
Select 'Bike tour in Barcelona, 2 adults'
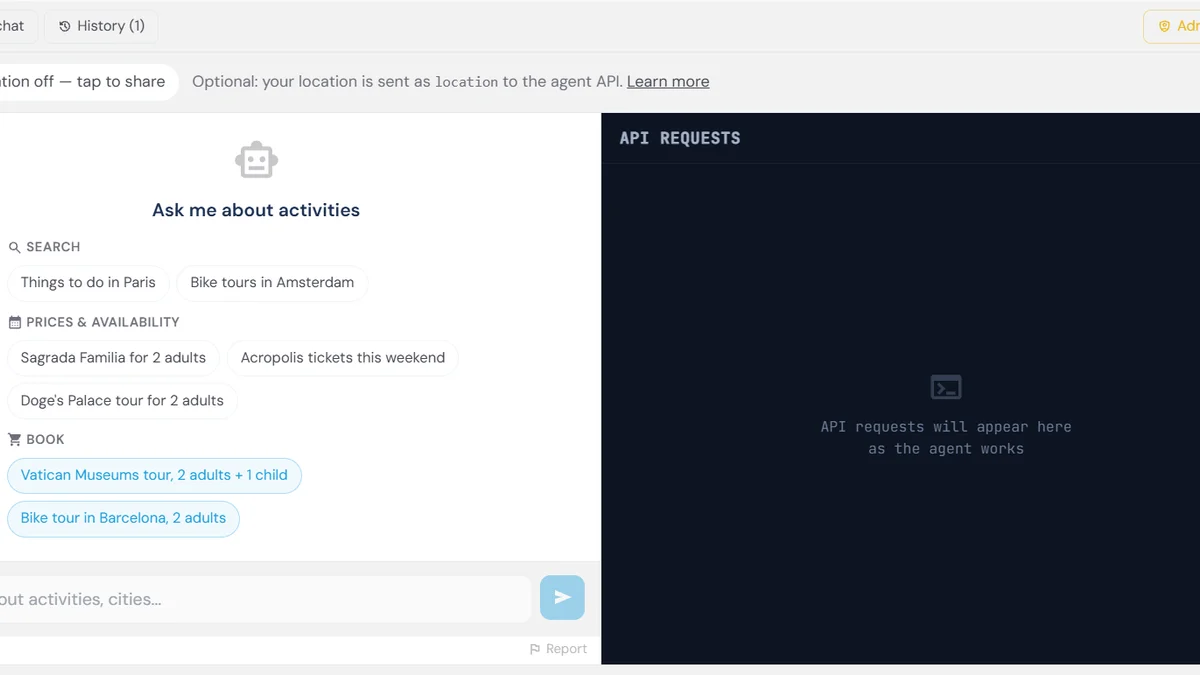tap(123, 518)
